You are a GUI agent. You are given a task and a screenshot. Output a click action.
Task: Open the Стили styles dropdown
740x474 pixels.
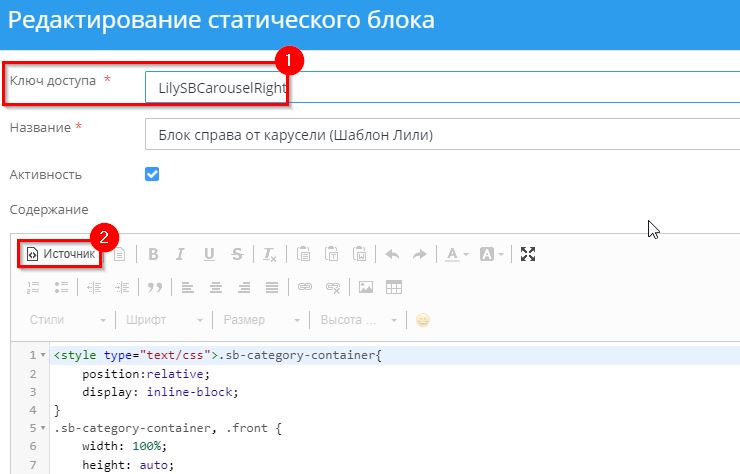[x=65, y=320]
